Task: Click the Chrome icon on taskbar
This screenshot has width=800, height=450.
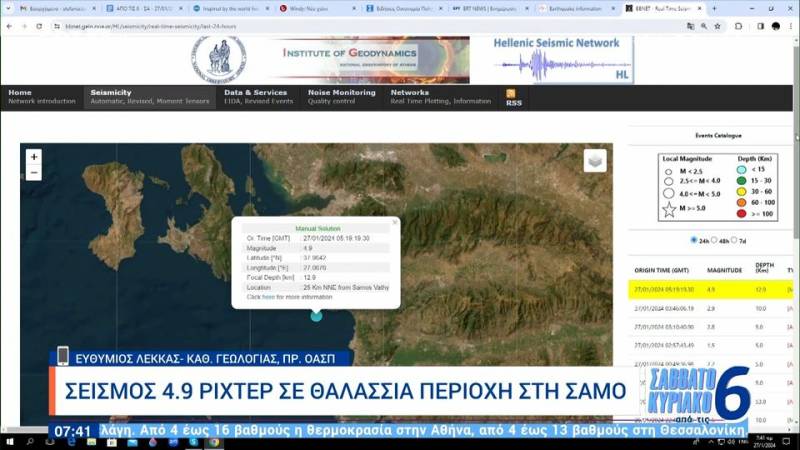Action: (214, 442)
